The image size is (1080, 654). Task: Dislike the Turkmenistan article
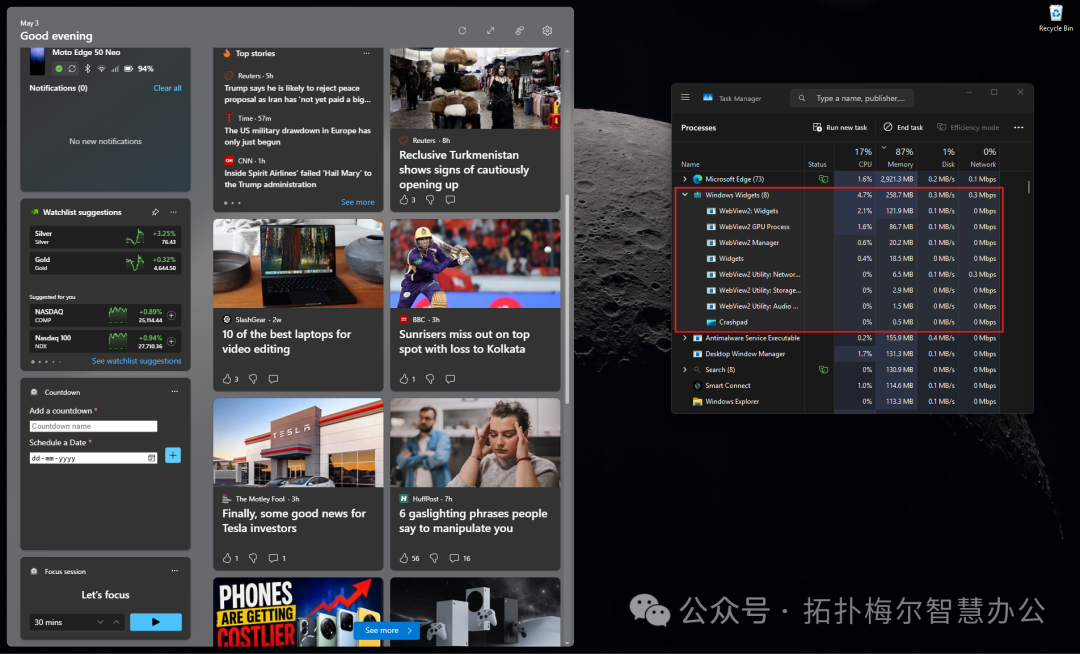pyautogui.click(x=430, y=200)
